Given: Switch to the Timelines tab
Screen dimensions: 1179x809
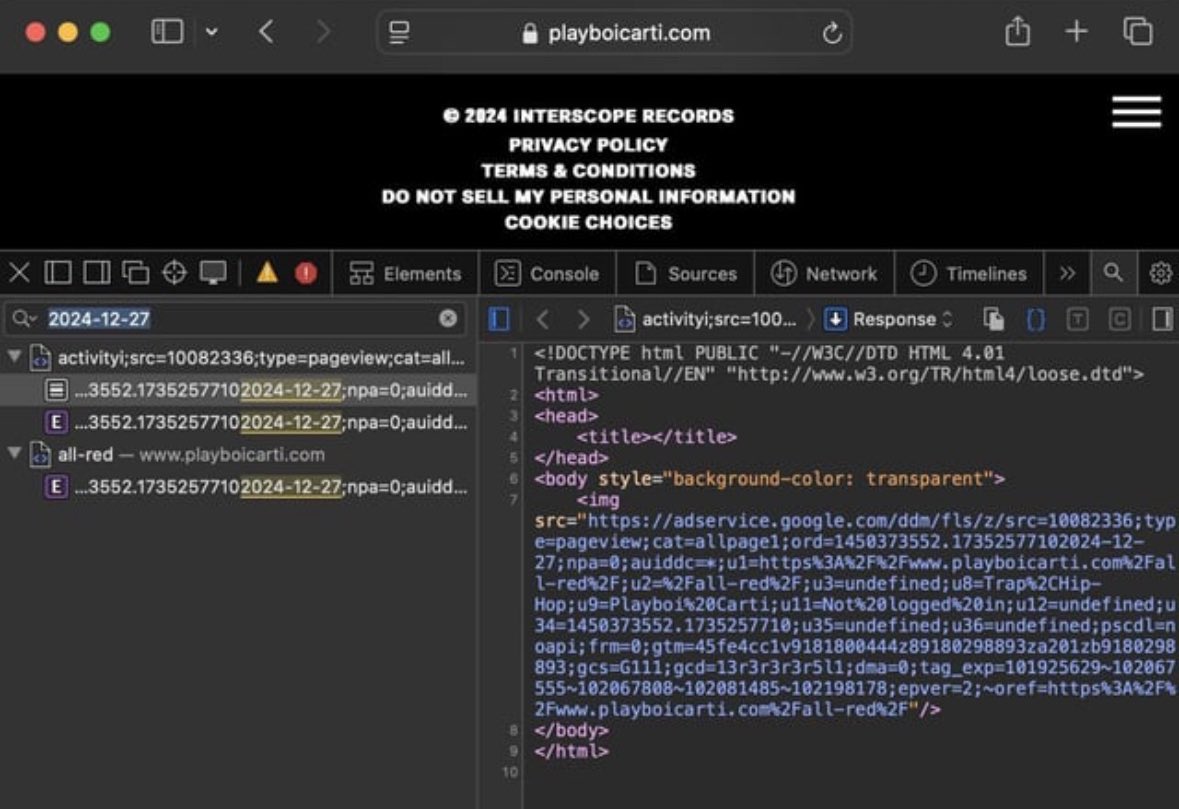Looking at the screenshot, I should [x=968, y=274].
